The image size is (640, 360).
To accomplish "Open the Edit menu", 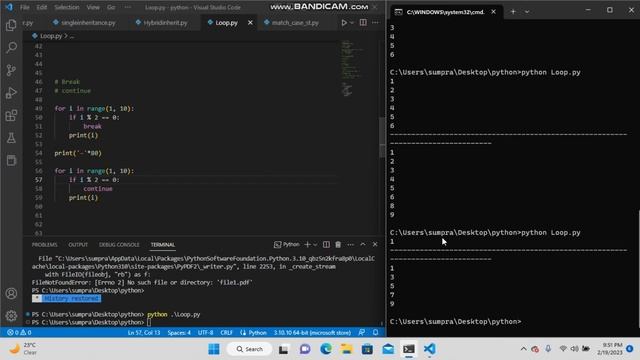I will 42,7.
